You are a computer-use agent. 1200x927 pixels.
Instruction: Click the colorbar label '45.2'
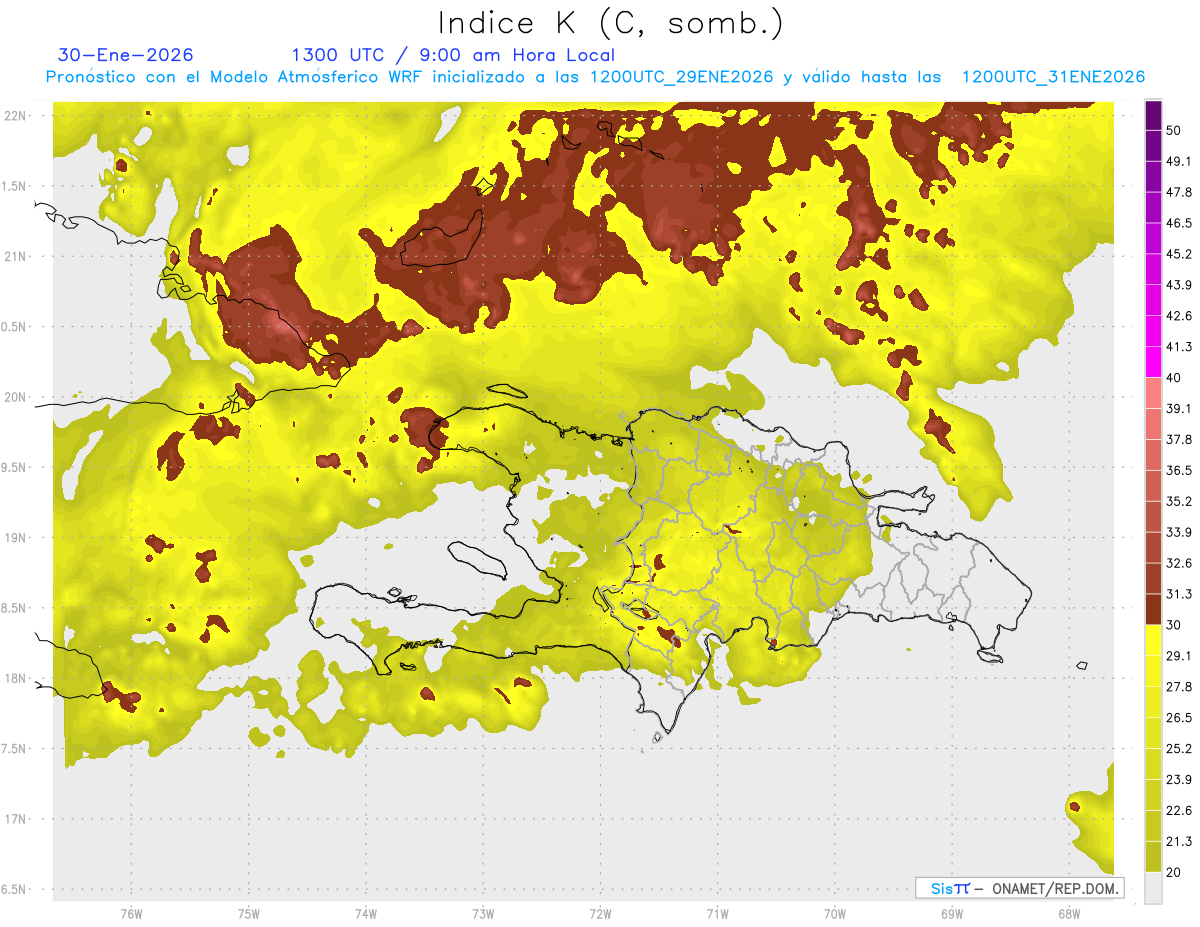point(1179,255)
